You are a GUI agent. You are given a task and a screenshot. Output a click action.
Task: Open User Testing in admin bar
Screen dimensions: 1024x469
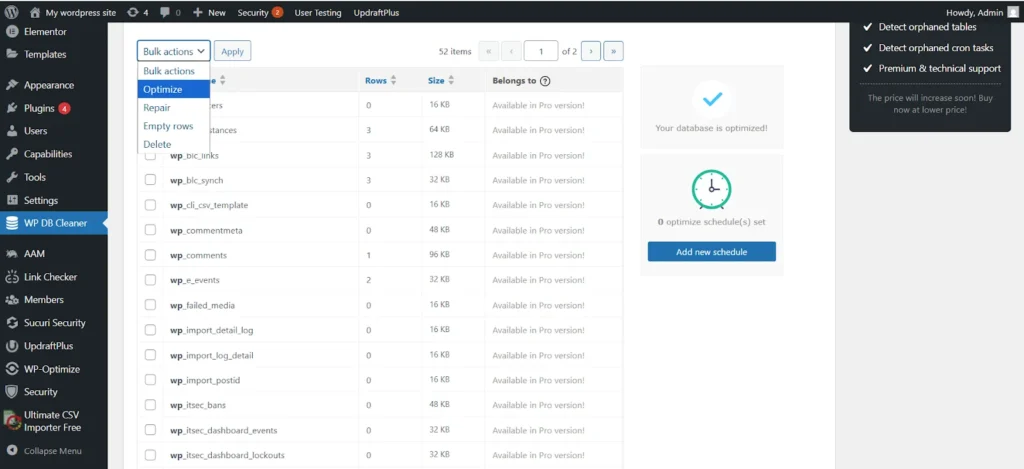[x=318, y=12]
